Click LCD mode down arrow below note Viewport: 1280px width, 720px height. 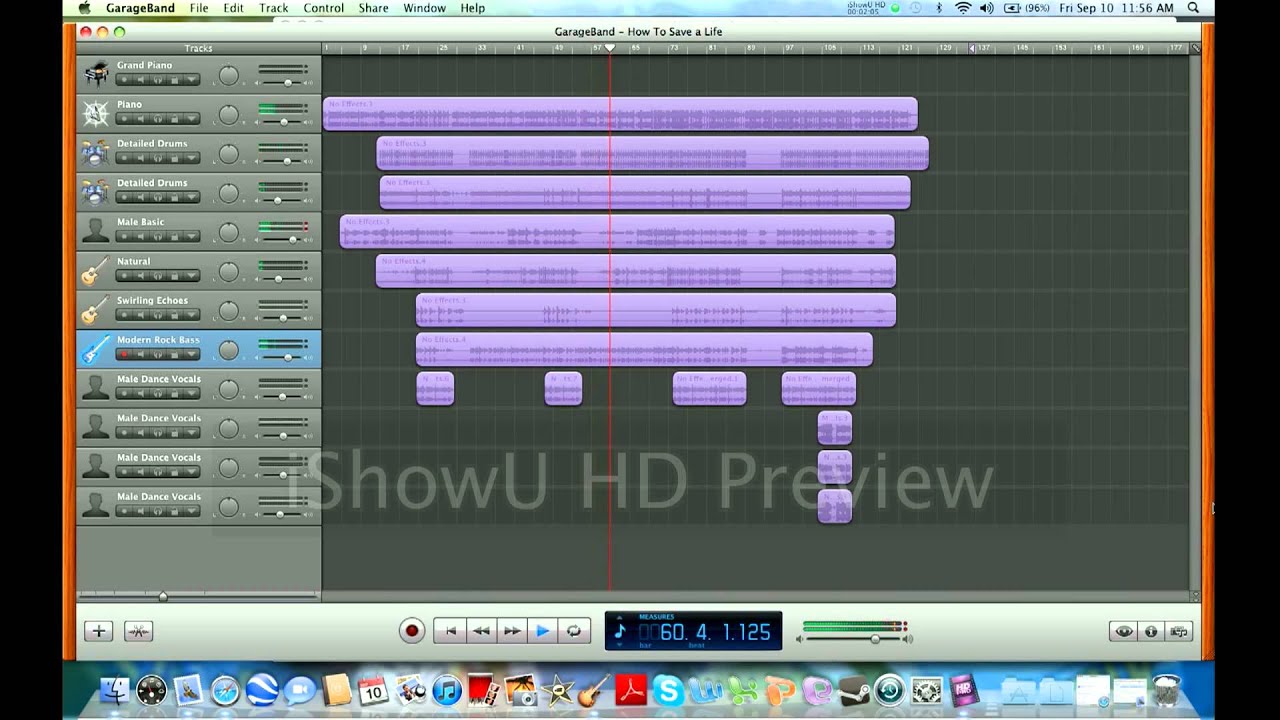[619, 645]
